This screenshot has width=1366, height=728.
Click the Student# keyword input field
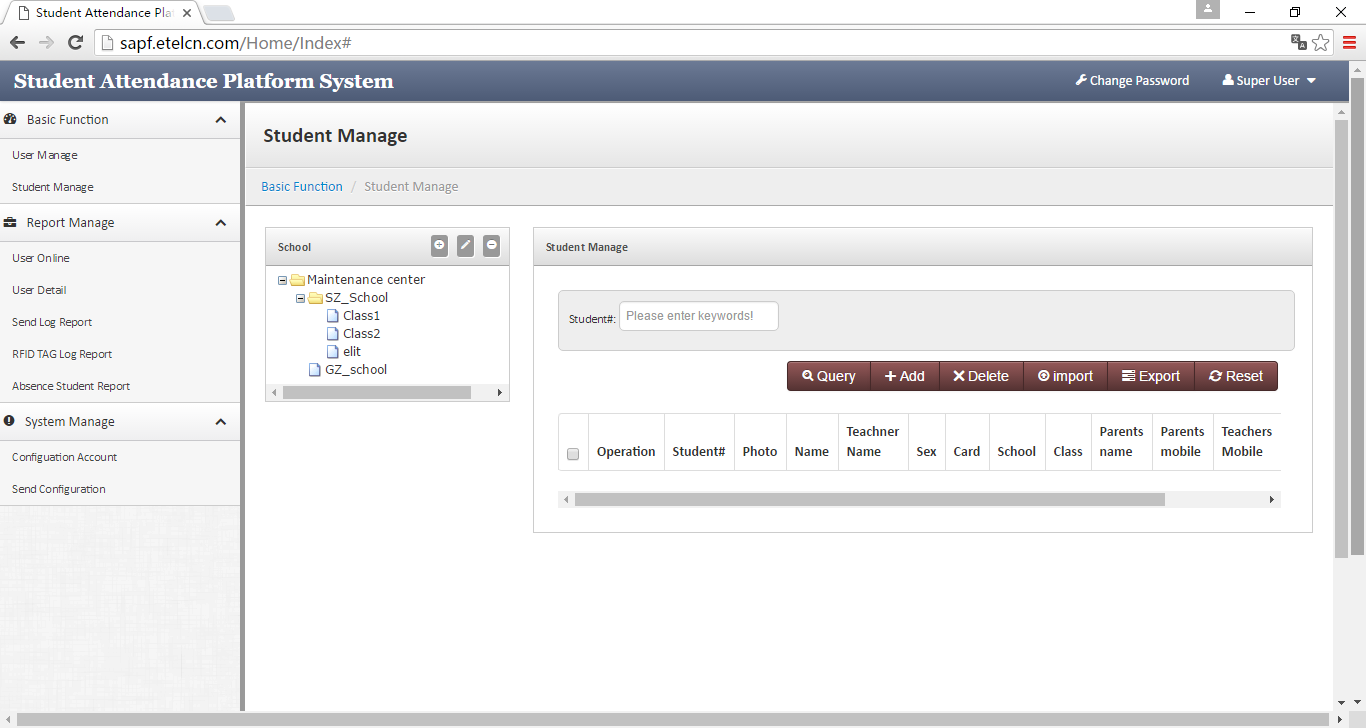point(698,316)
